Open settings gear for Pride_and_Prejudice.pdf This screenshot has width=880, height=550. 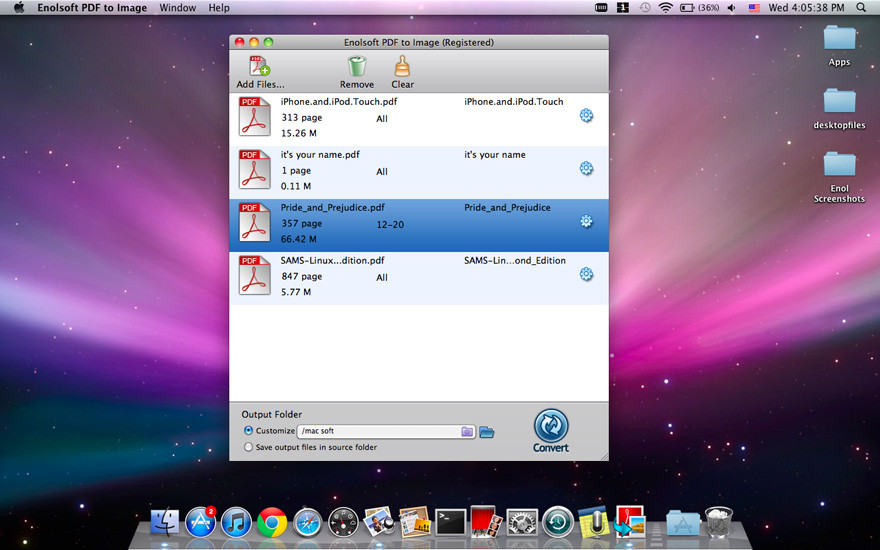[586, 221]
